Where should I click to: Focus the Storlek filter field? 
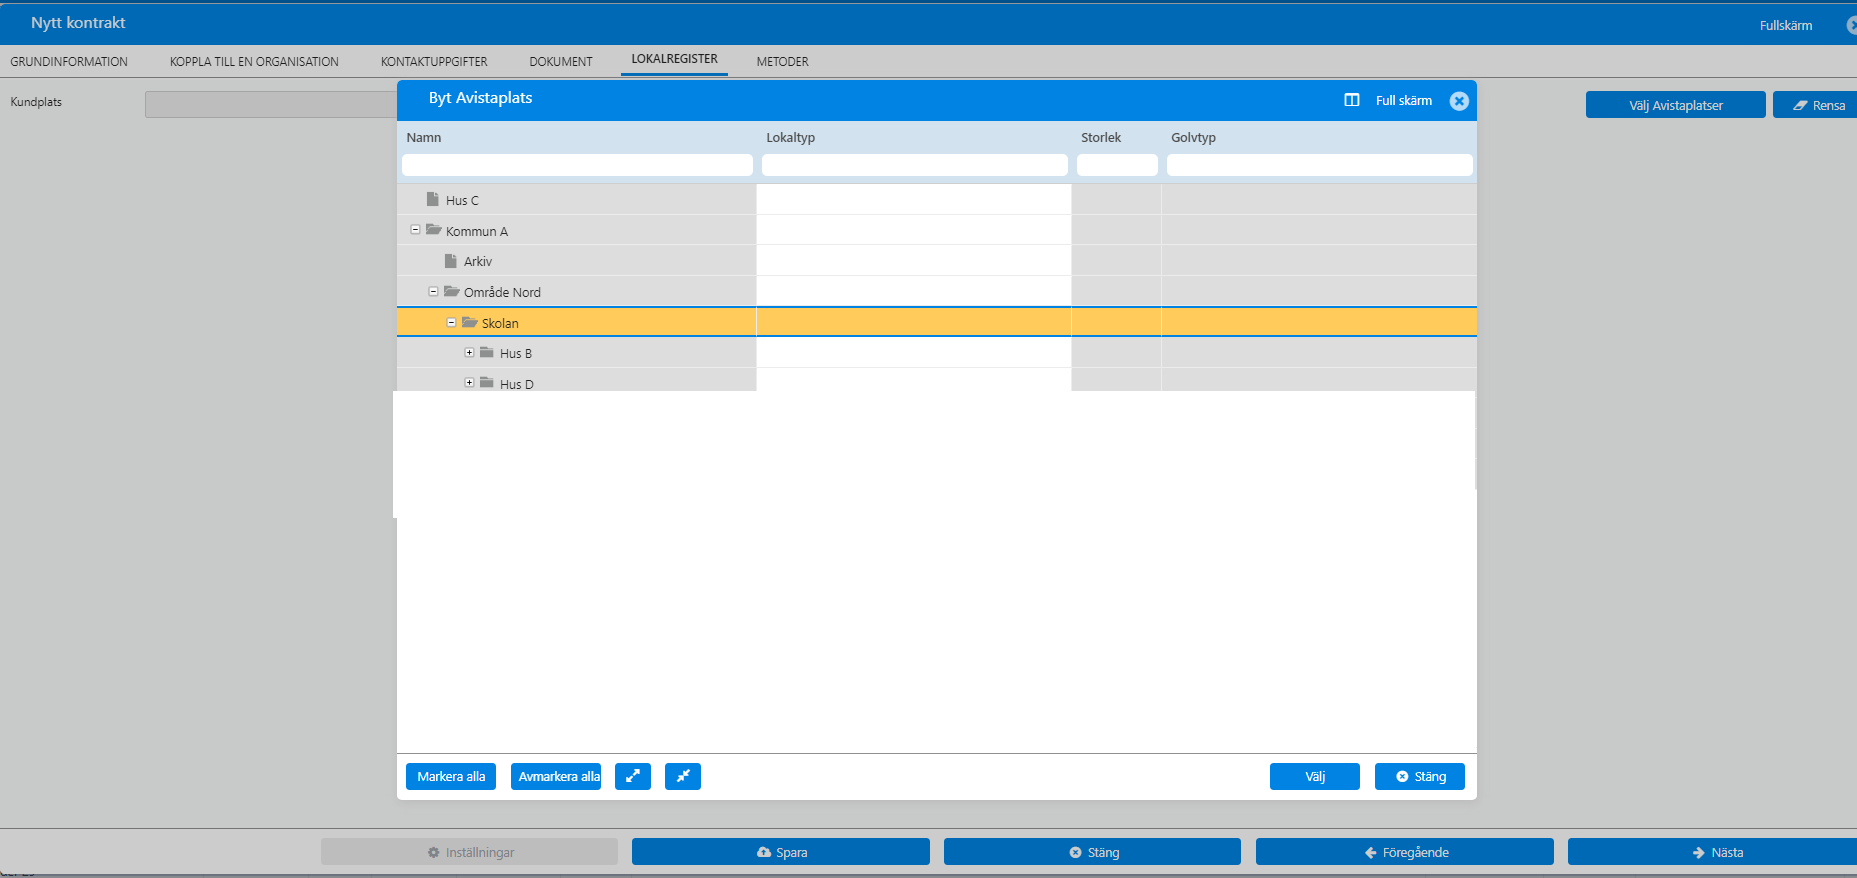coord(1117,165)
